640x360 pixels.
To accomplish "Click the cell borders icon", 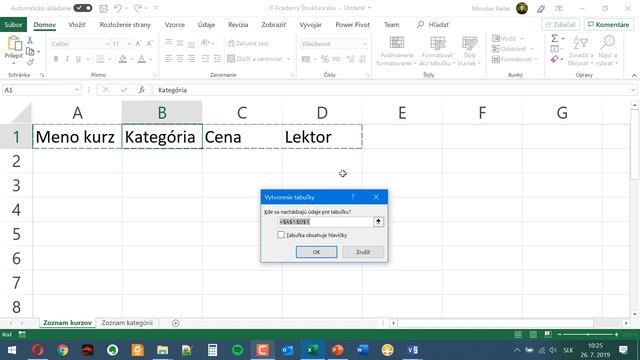I will pos(100,59).
